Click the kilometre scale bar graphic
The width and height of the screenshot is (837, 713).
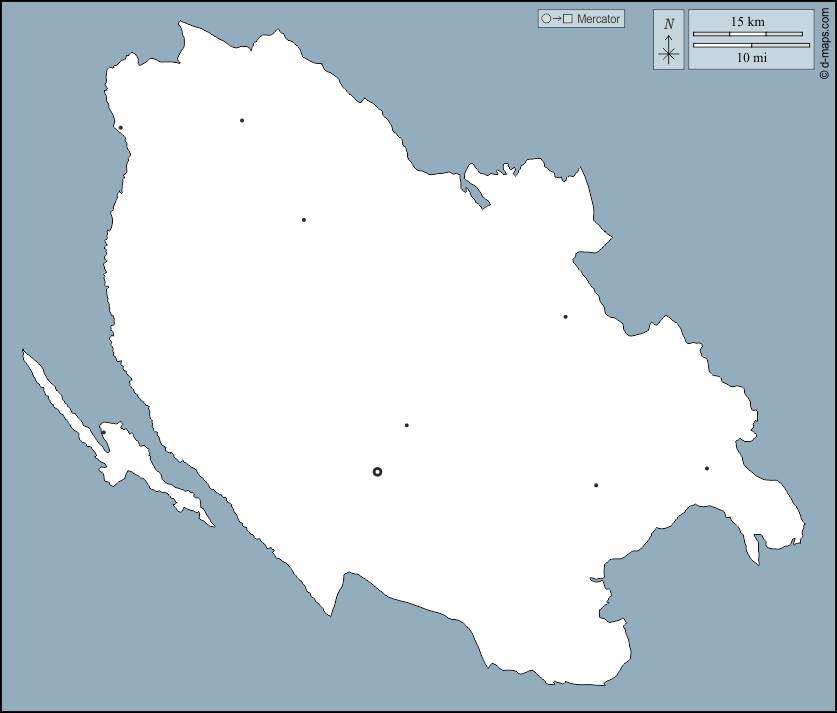click(x=748, y=34)
